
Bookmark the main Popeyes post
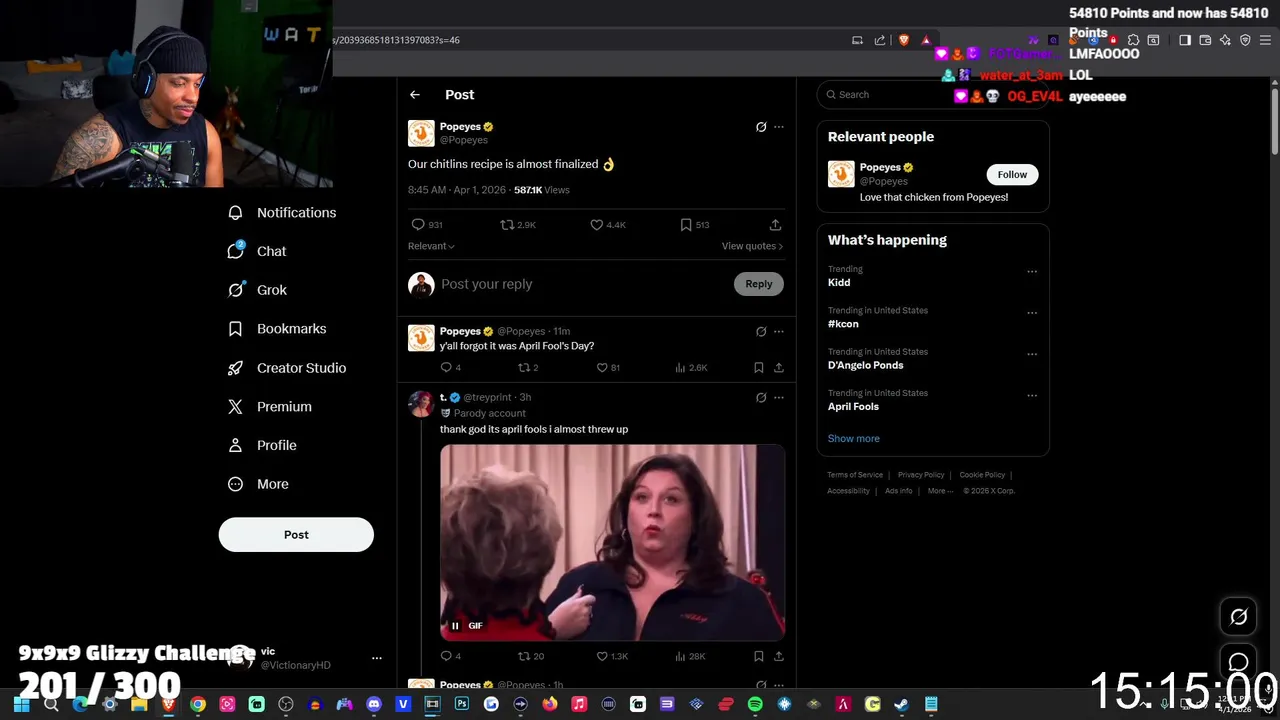(x=695, y=225)
